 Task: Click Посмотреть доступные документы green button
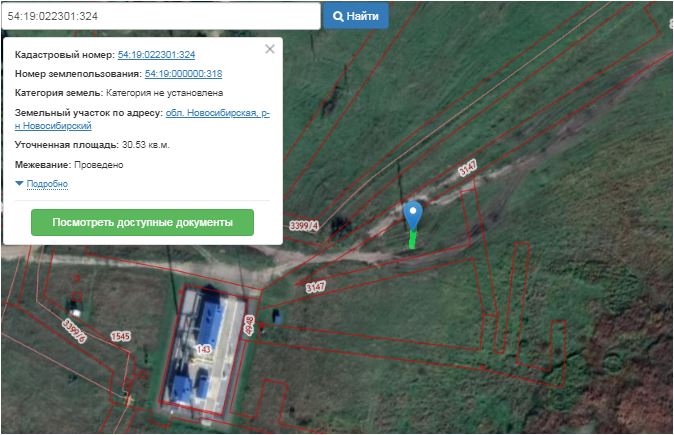coord(143,222)
